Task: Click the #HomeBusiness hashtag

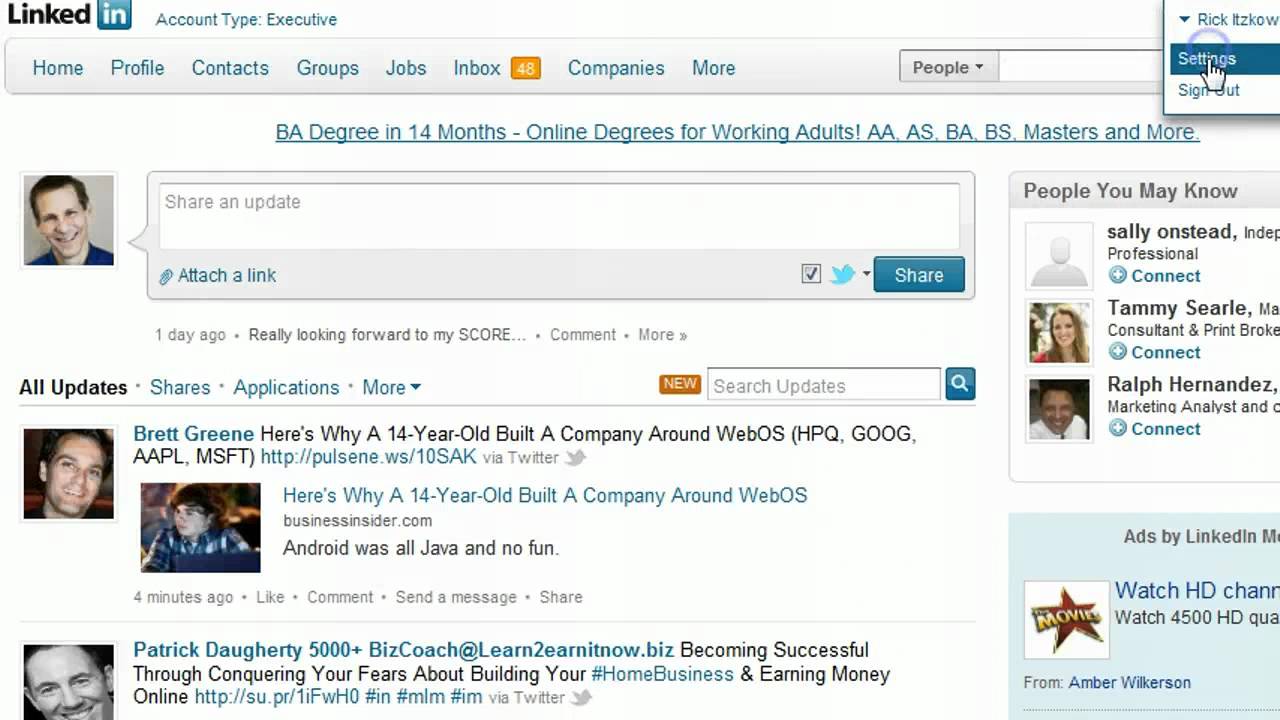Action: 662,674
